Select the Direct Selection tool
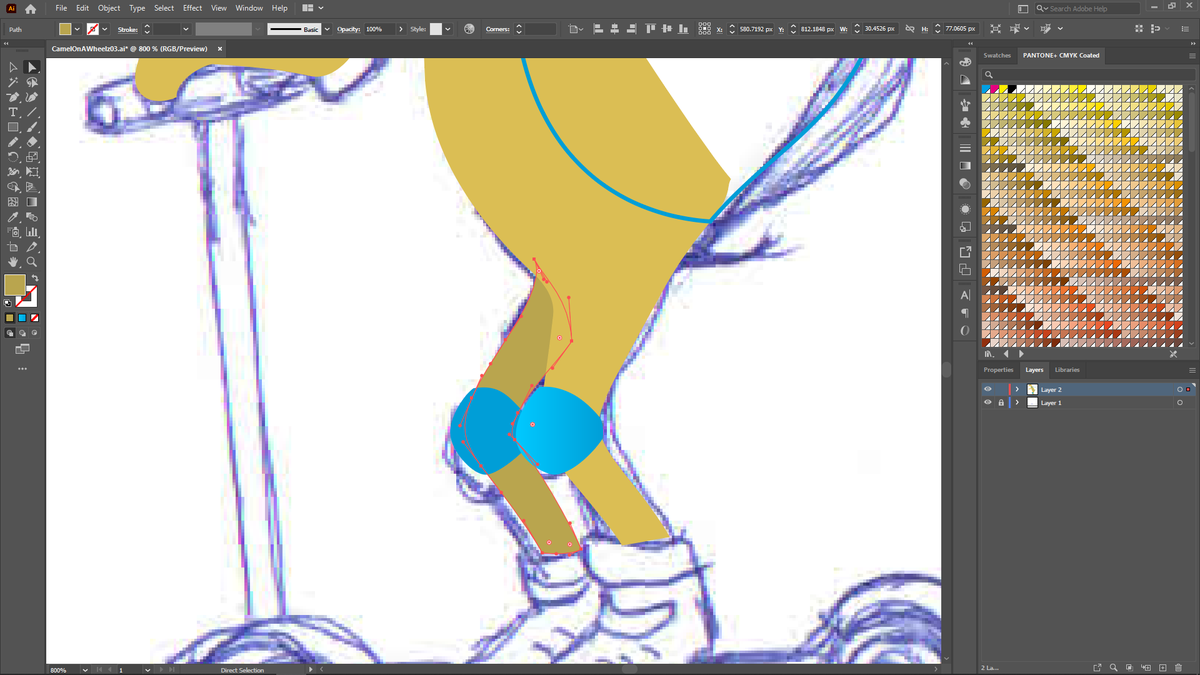Viewport: 1200px width, 675px height. click(x=32, y=67)
